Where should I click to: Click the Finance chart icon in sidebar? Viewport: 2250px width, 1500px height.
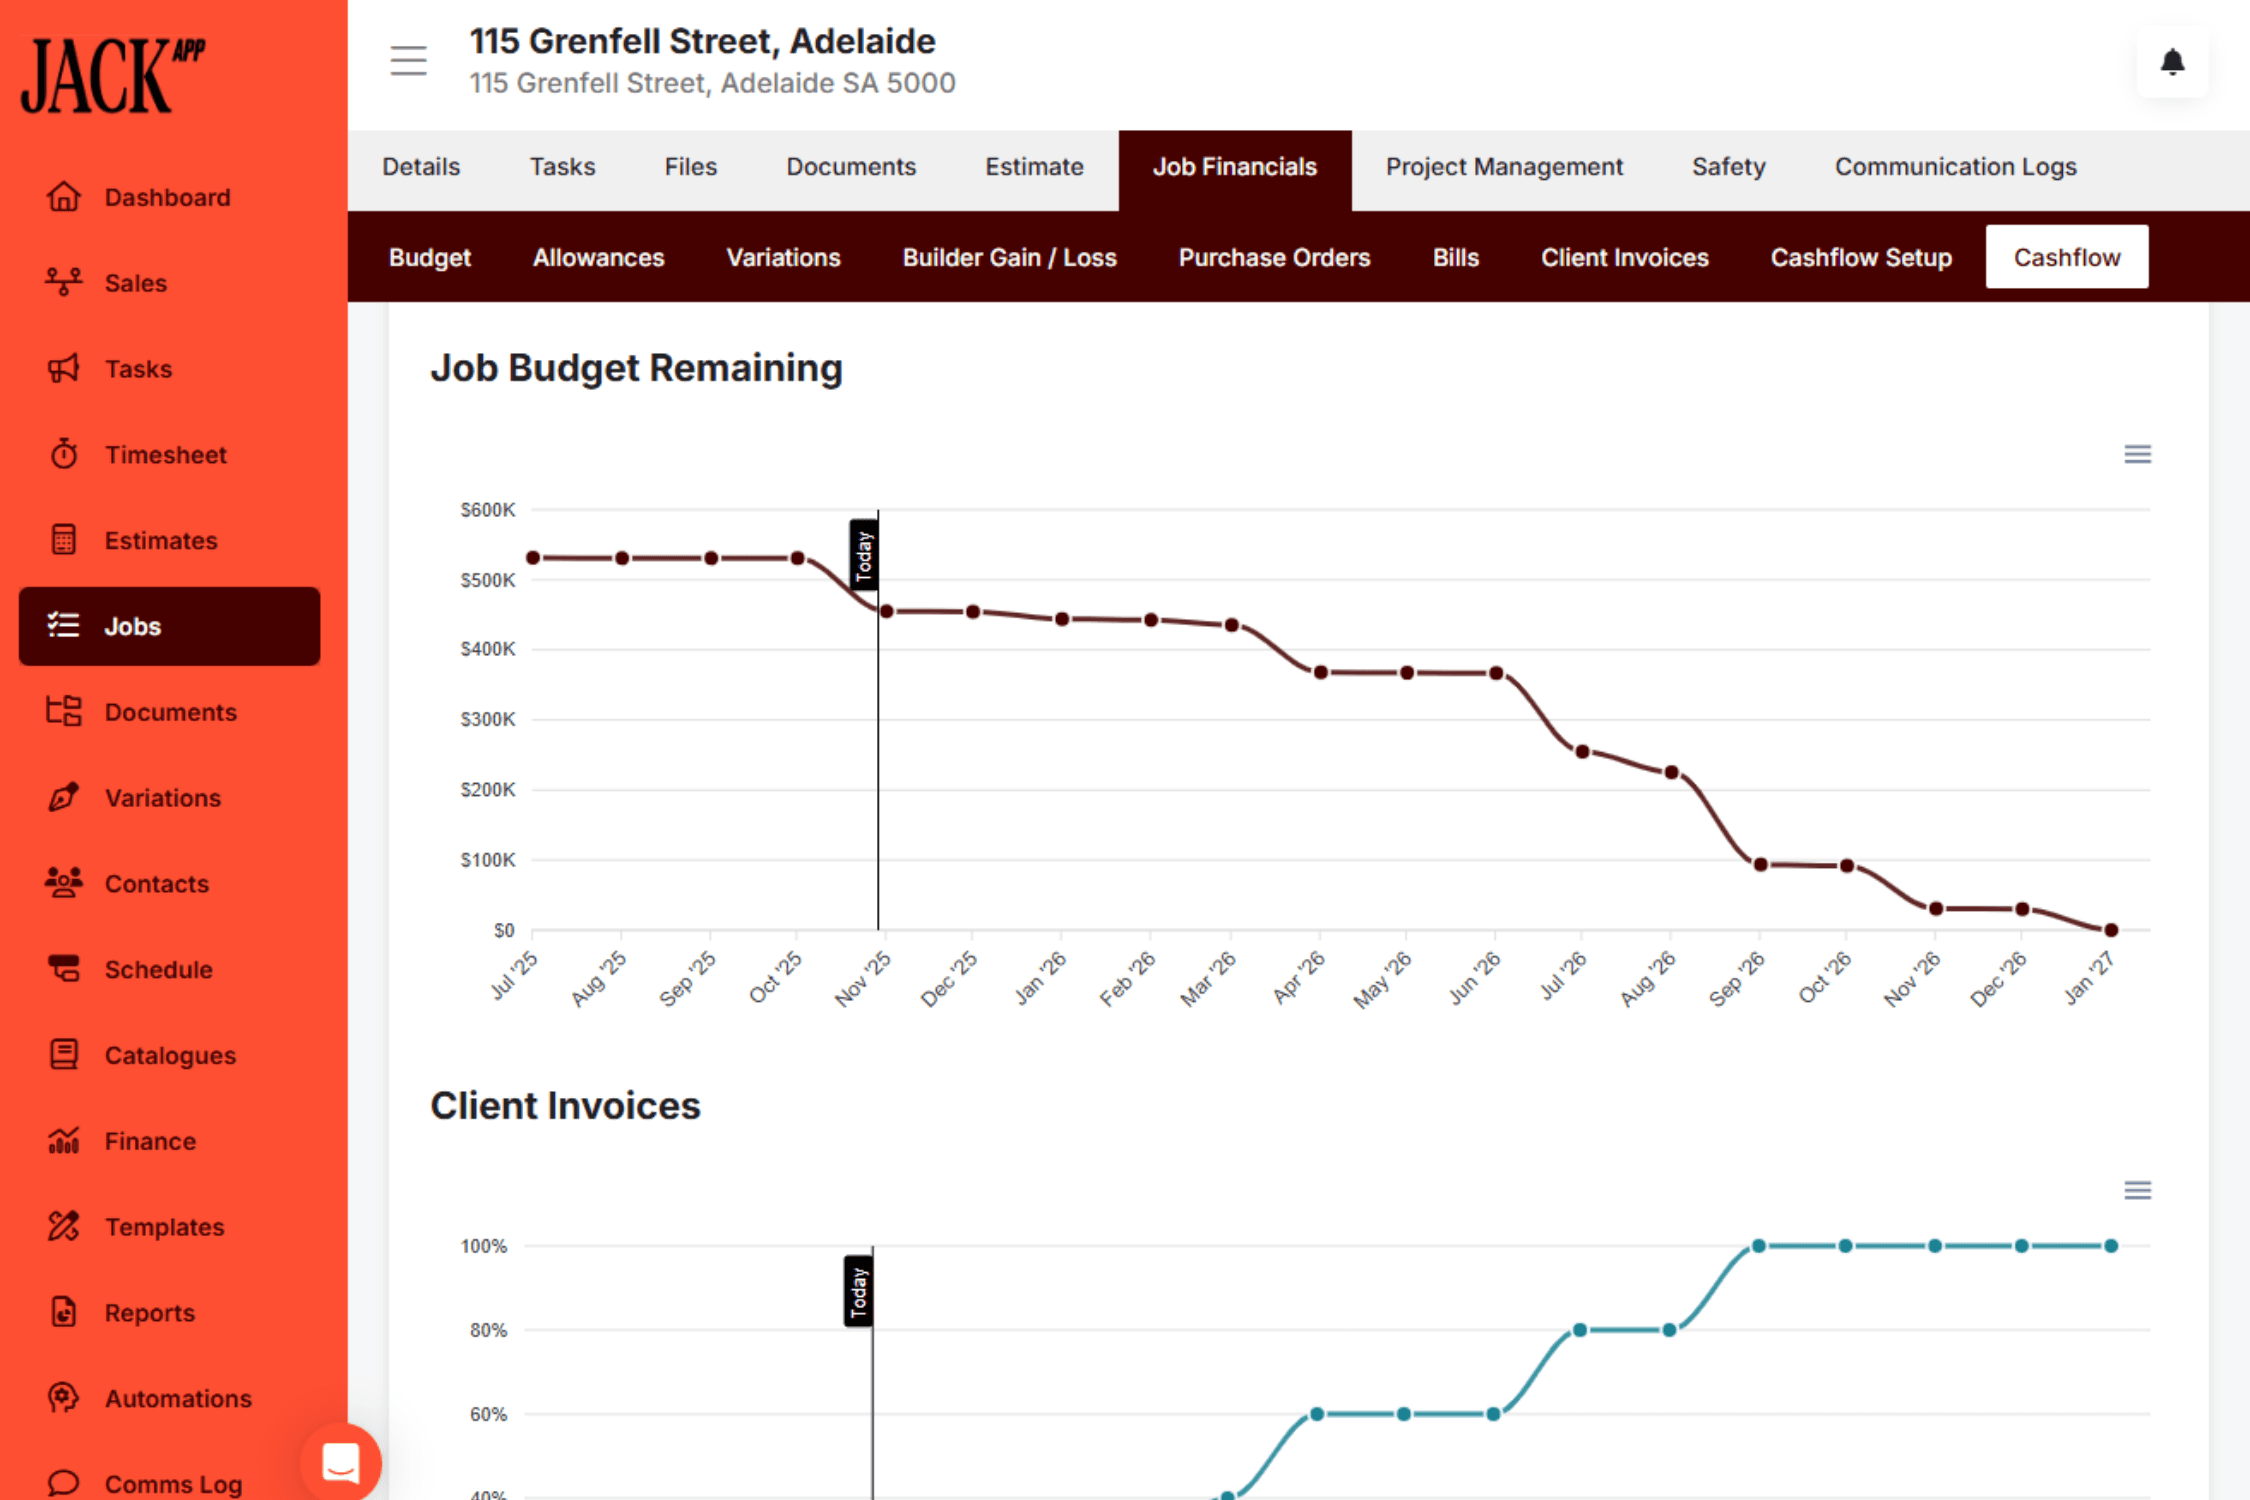tap(63, 1140)
